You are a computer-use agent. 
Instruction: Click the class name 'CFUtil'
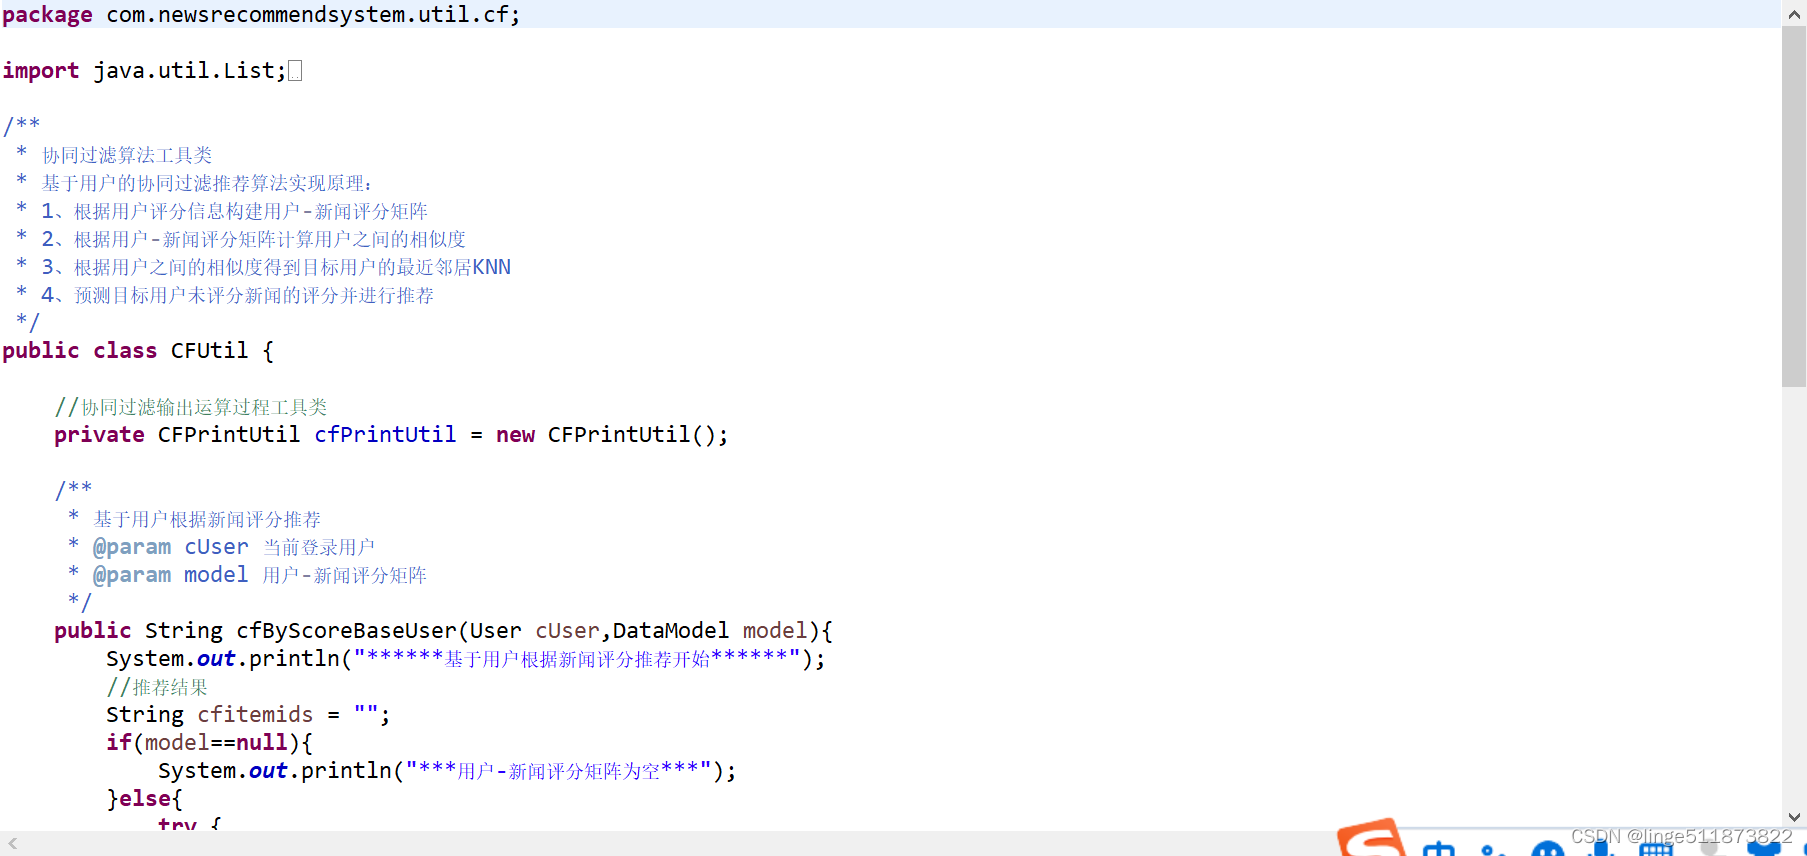(x=209, y=351)
